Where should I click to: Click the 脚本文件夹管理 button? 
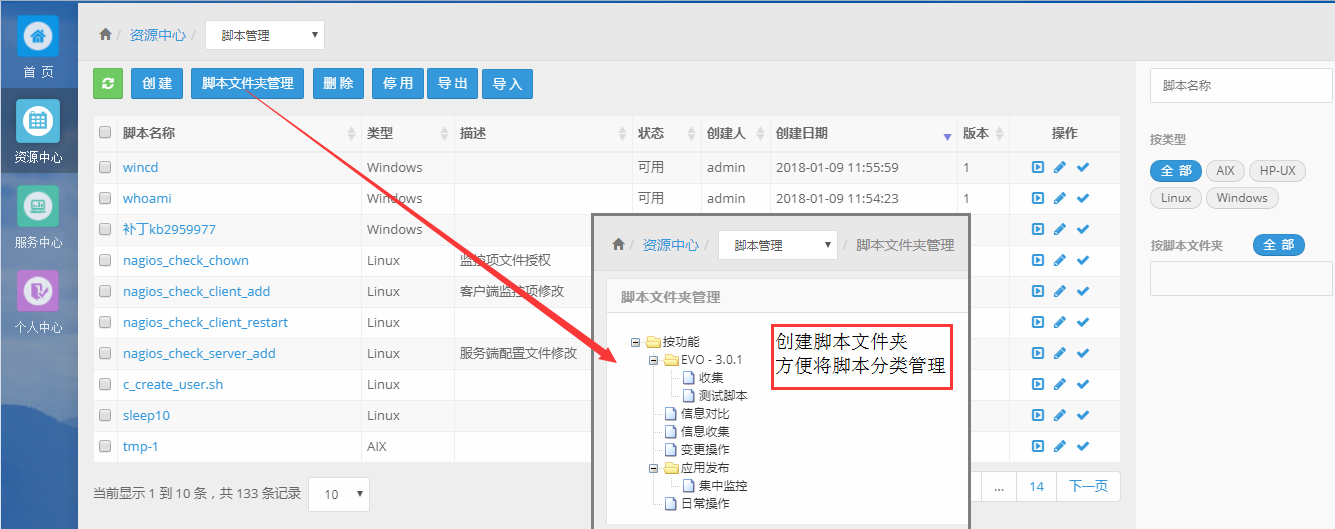pyautogui.click(x=247, y=84)
